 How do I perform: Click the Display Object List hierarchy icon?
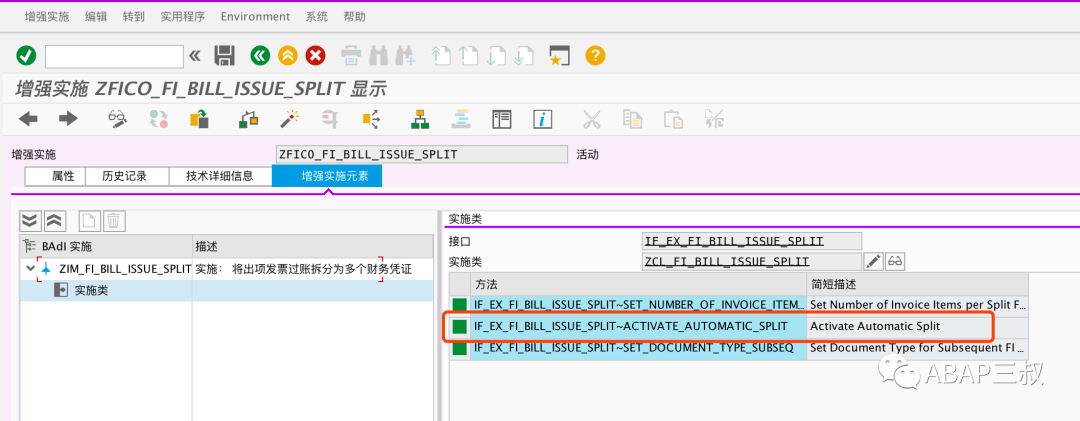pos(419,119)
